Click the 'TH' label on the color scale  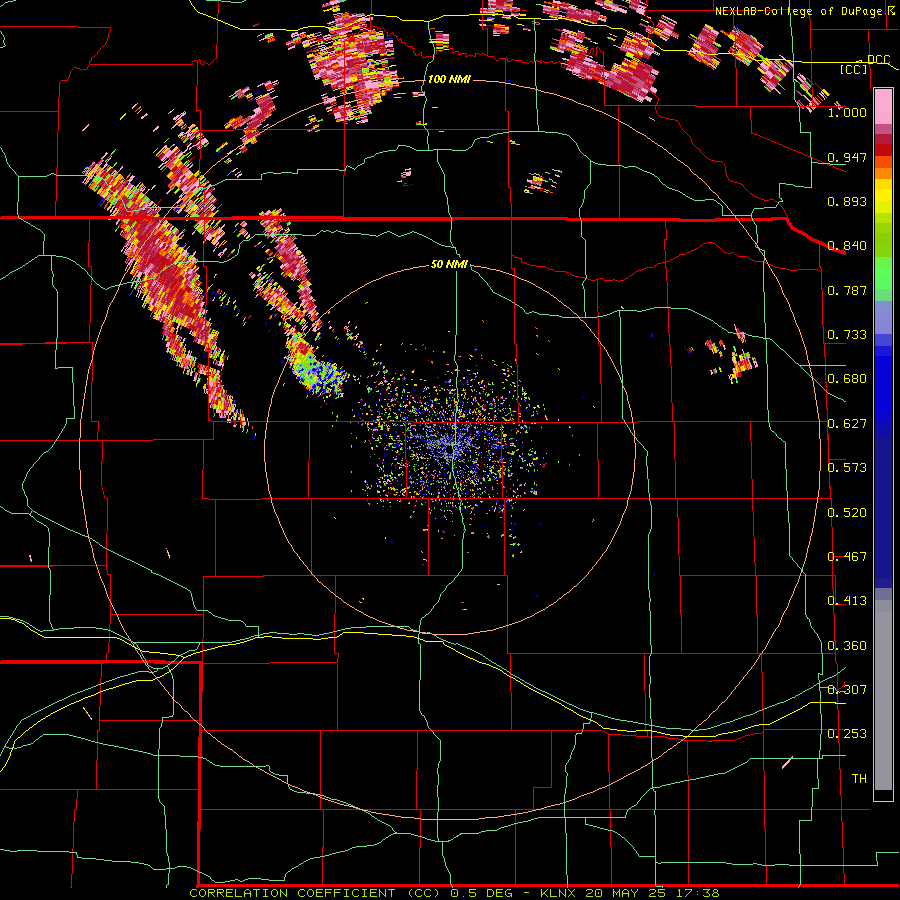[859, 779]
